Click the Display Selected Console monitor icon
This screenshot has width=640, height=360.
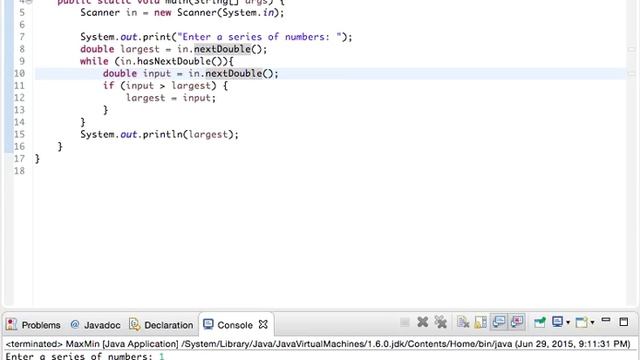click(x=558, y=322)
